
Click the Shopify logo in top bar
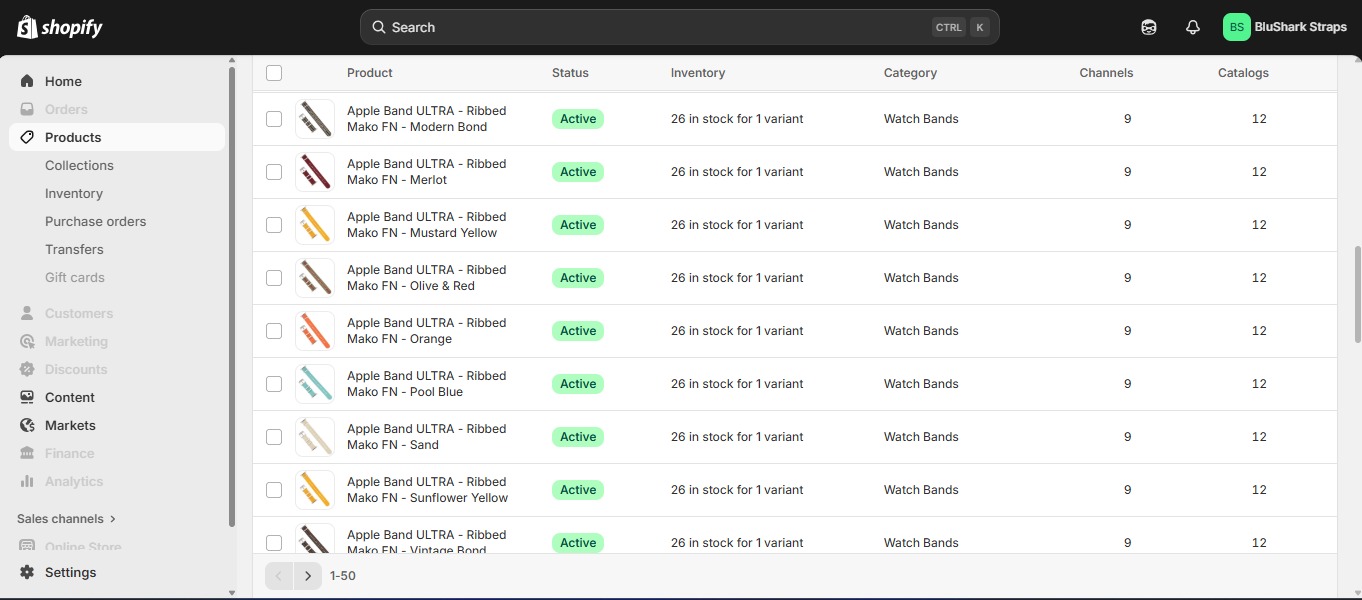60,27
